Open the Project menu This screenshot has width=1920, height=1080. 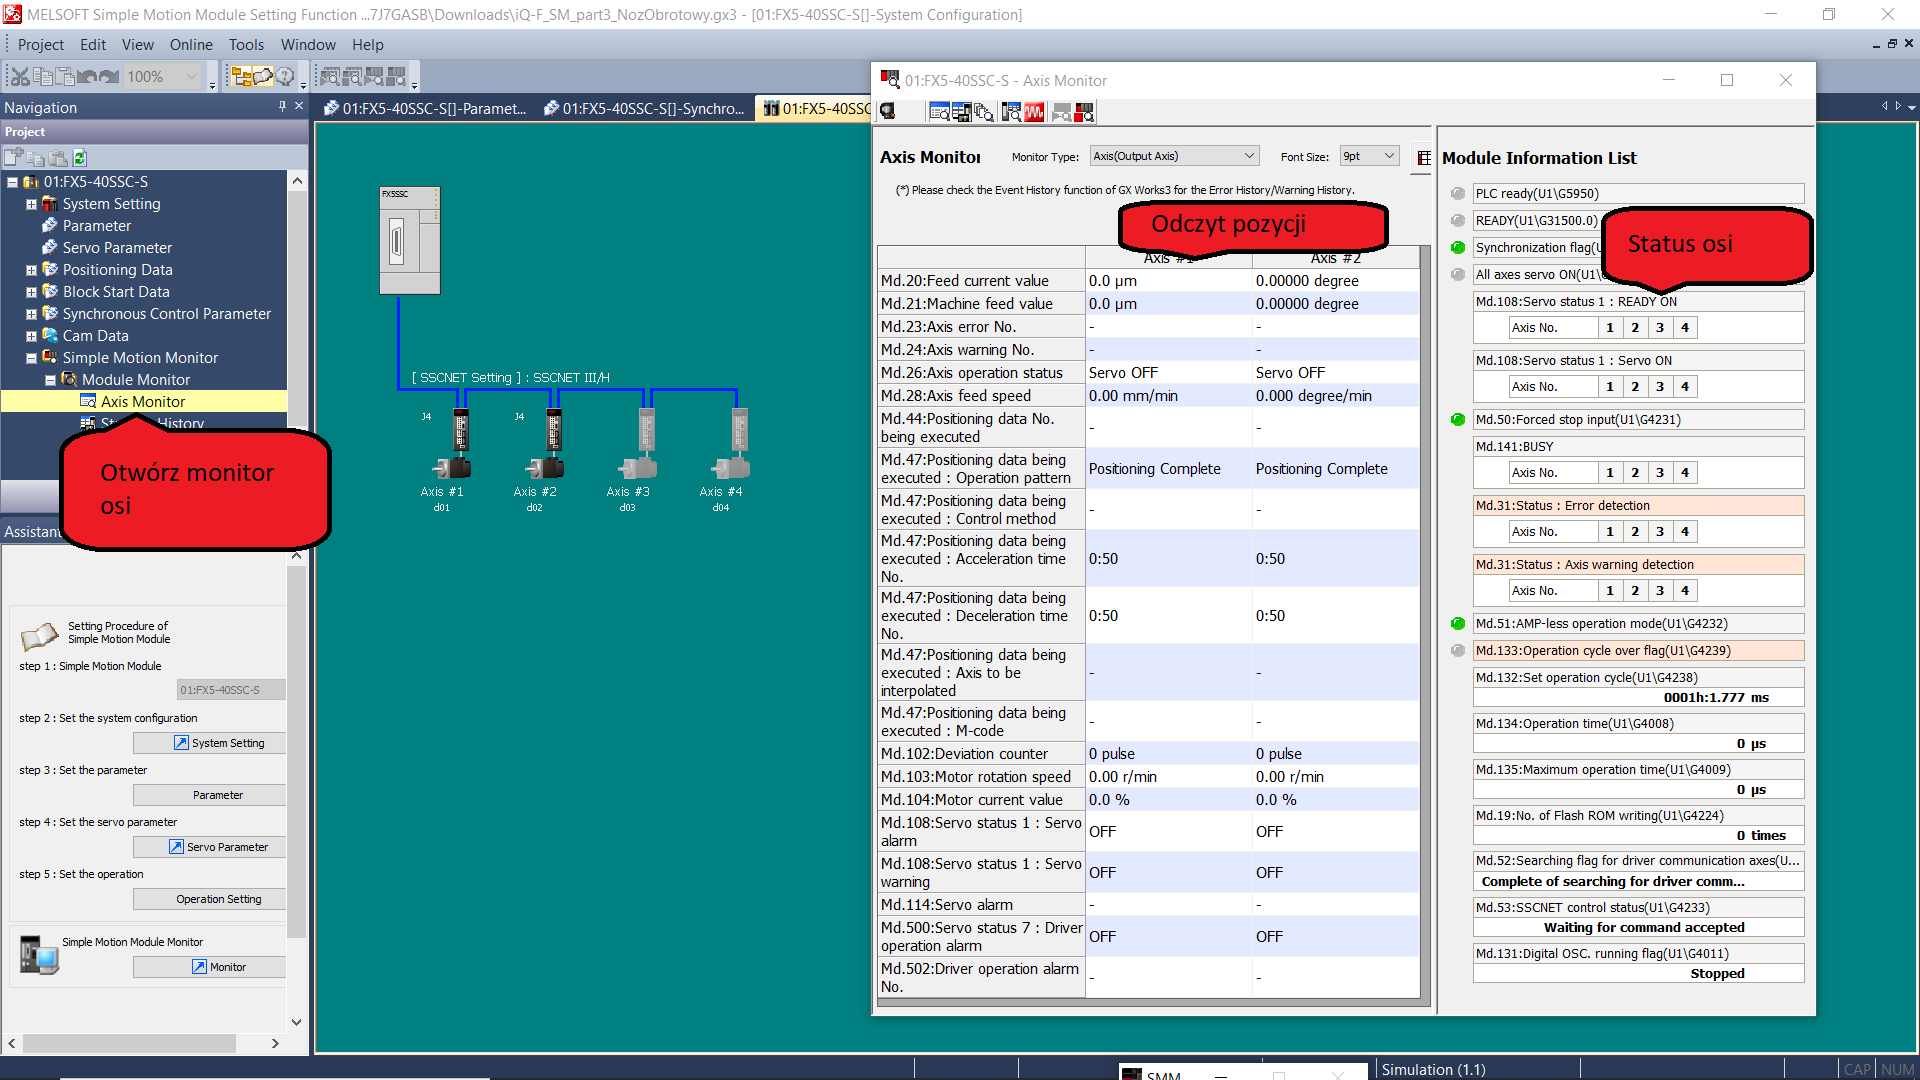[41, 45]
